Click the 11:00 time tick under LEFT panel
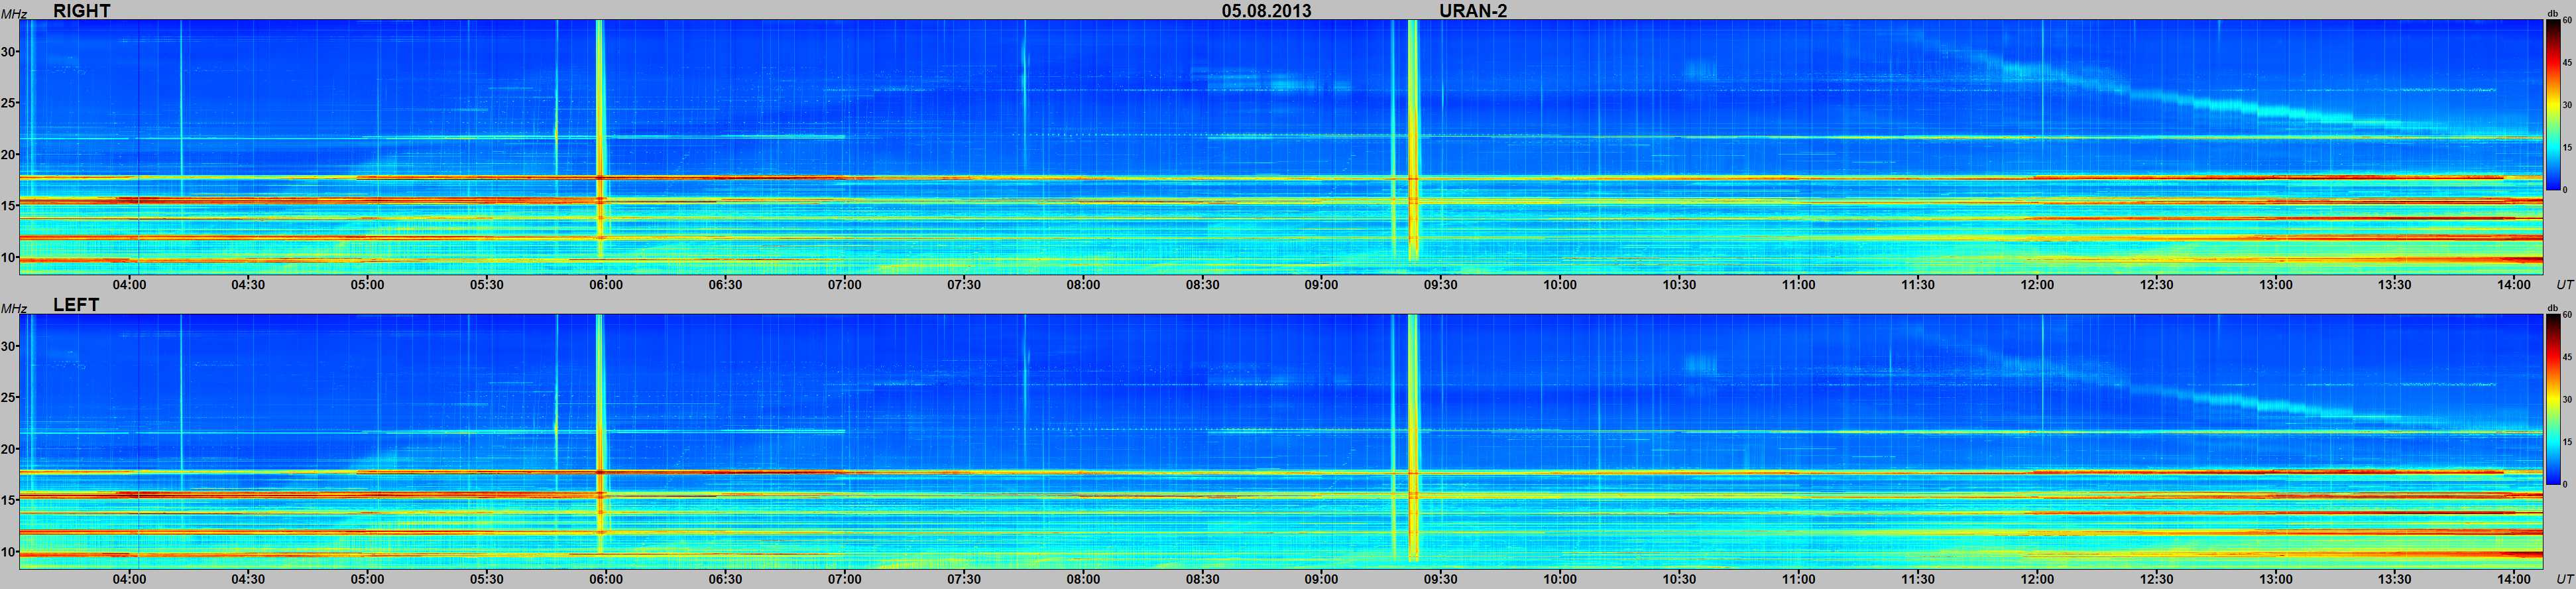The width and height of the screenshot is (2576, 589). pos(1798,579)
